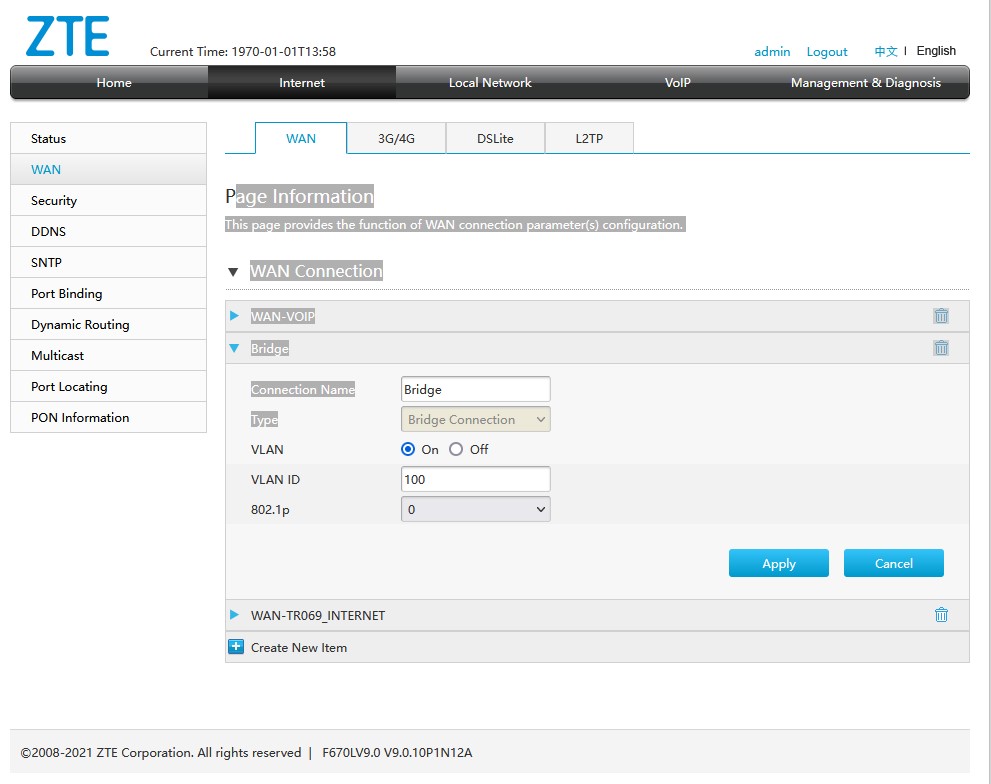The height and width of the screenshot is (784, 991).
Task: Click the VLAN ID field
Action: pyautogui.click(x=475, y=479)
